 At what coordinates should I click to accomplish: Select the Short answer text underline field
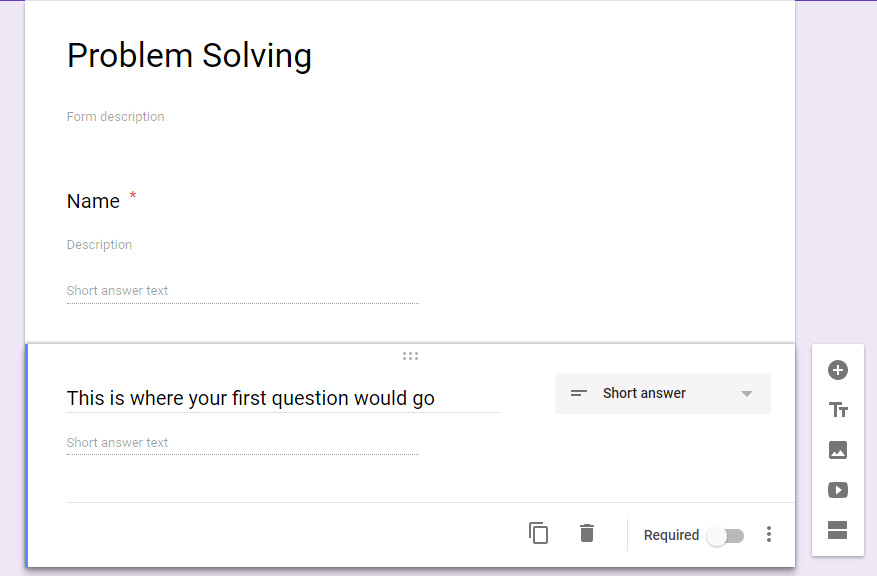(x=242, y=442)
